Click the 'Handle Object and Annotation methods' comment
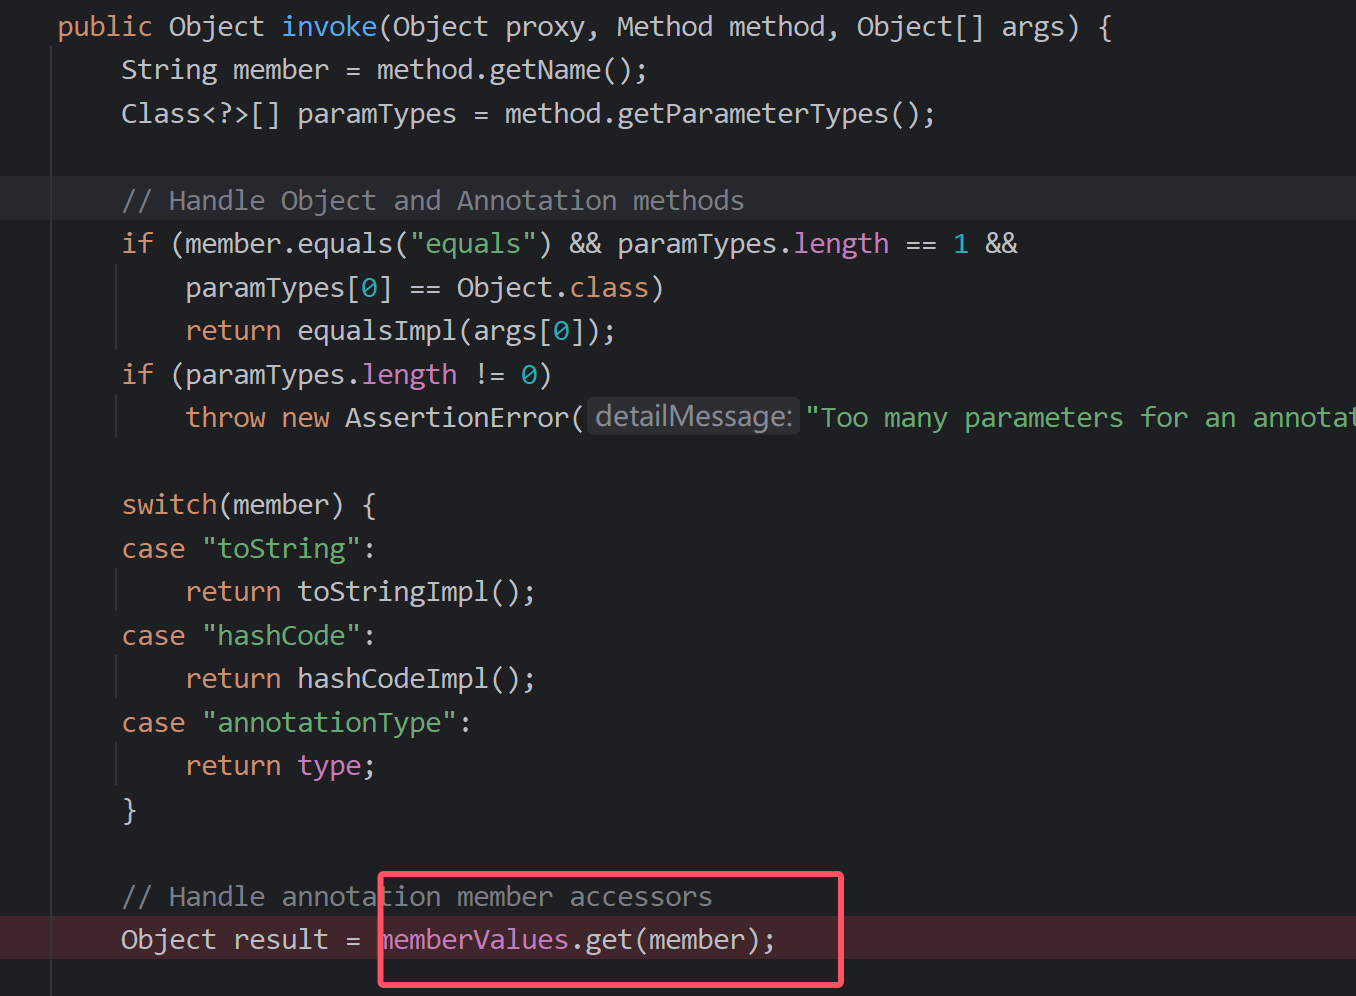 (432, 201)
